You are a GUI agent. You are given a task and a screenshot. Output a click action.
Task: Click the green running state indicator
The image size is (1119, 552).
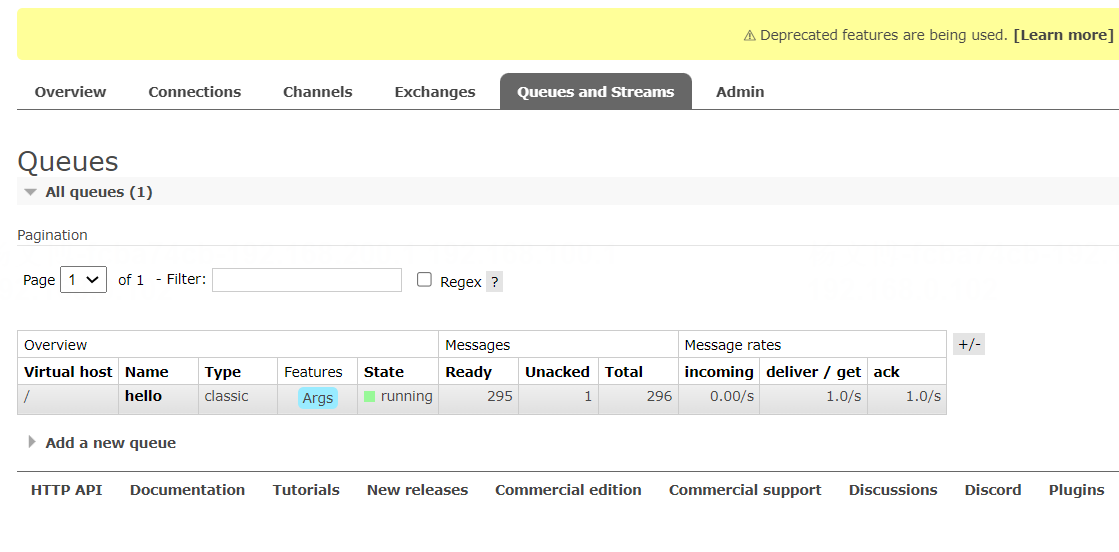(x=370, y=397)
